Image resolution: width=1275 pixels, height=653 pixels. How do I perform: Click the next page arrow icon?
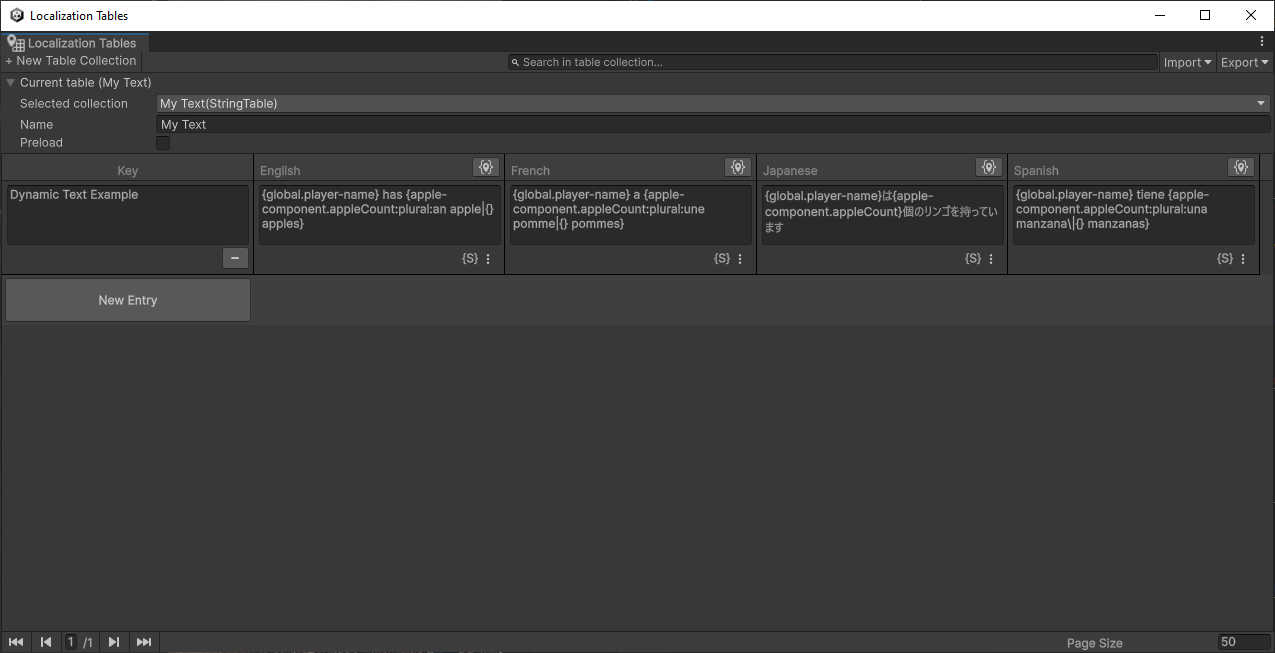point(113,641)
